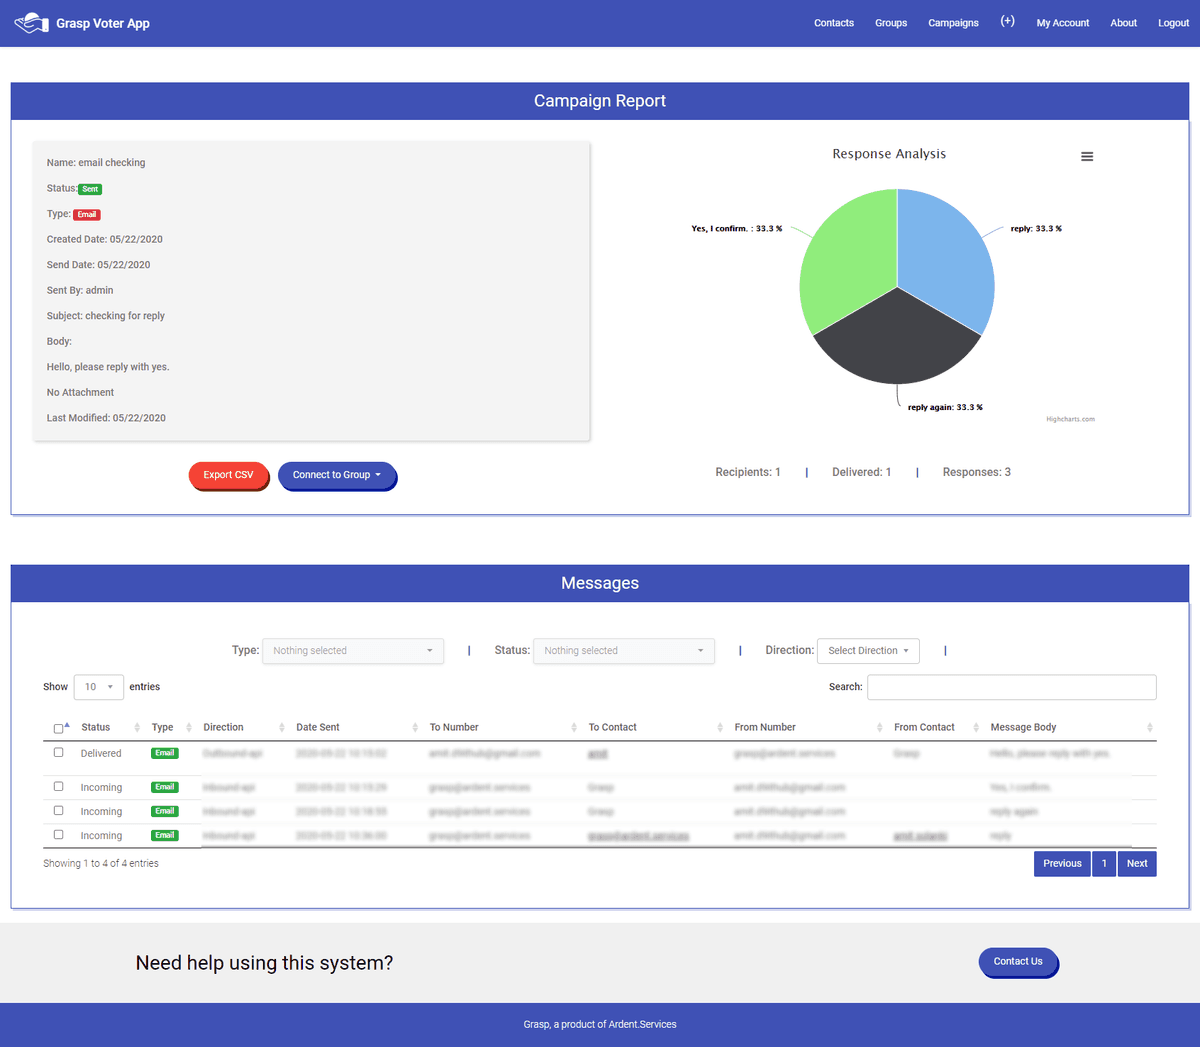Click the Contact Us button
The width and height of the screenshot is (1200, 1047).
click(1017, 962)
